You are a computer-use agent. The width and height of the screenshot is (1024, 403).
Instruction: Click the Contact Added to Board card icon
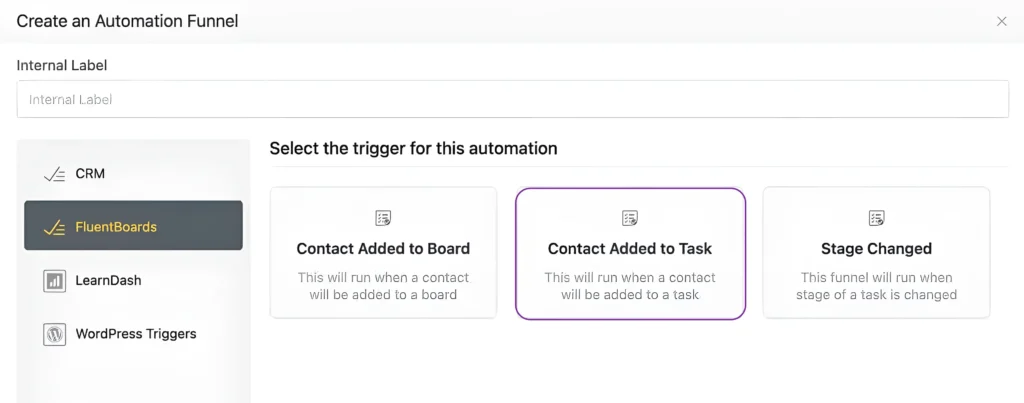(x=383, y=217)
